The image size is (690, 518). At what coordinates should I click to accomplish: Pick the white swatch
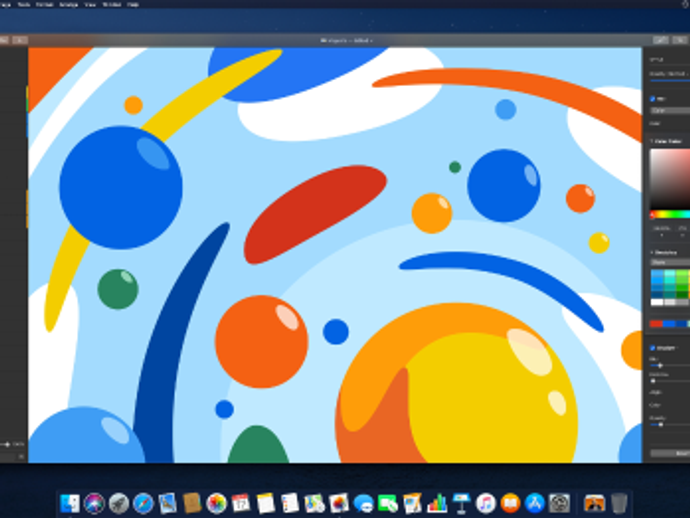point(657,302)
